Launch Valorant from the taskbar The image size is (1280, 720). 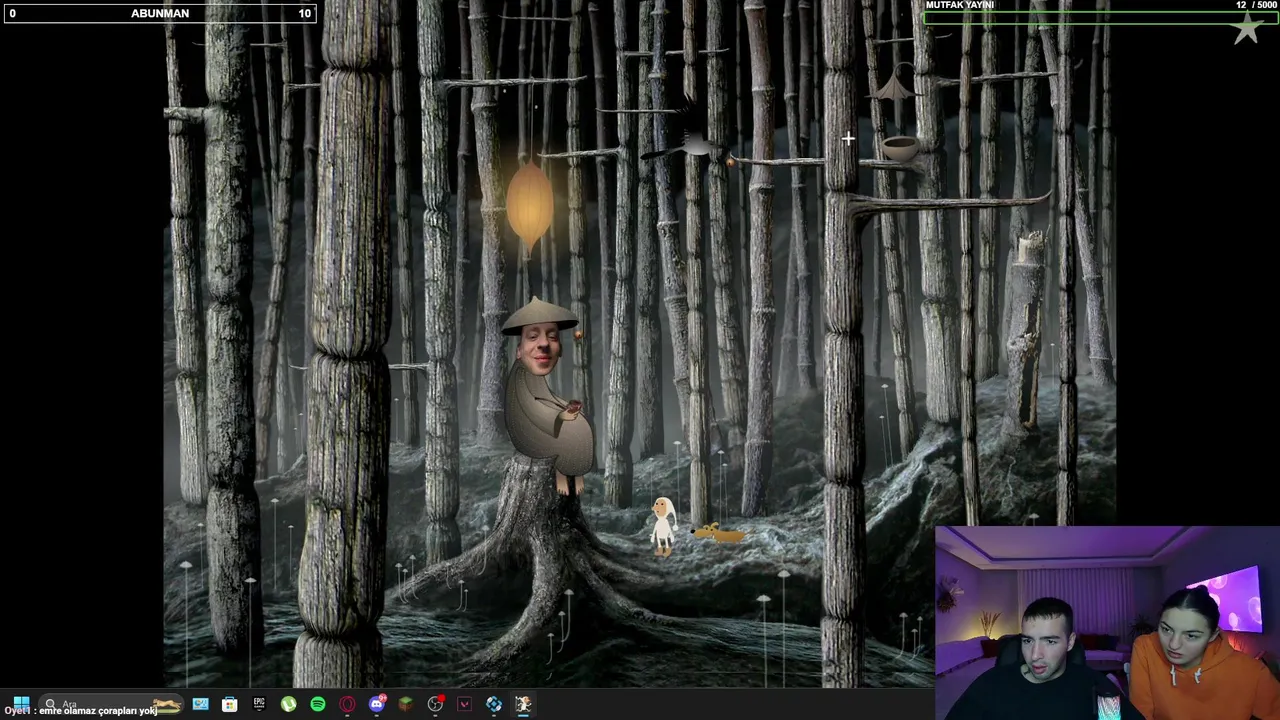pyautogui.click(x=464, y=704)
